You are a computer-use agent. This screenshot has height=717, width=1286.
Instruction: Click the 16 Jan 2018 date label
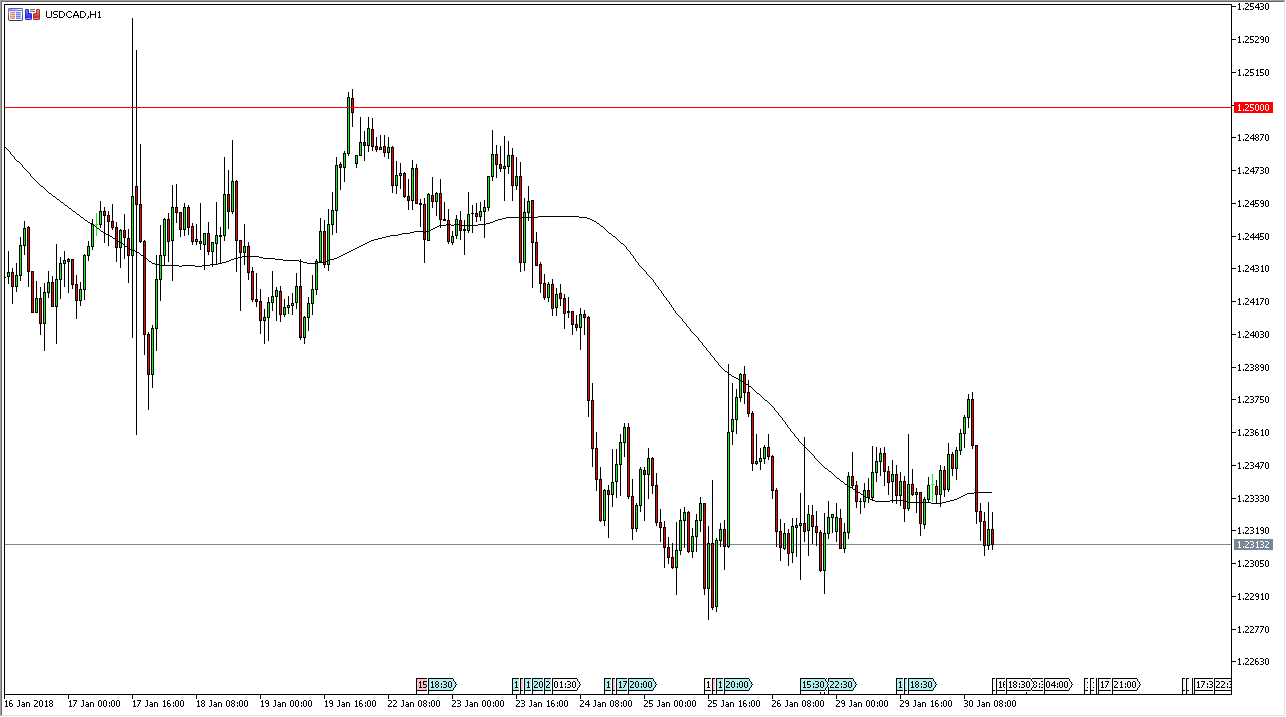(28, 704)
